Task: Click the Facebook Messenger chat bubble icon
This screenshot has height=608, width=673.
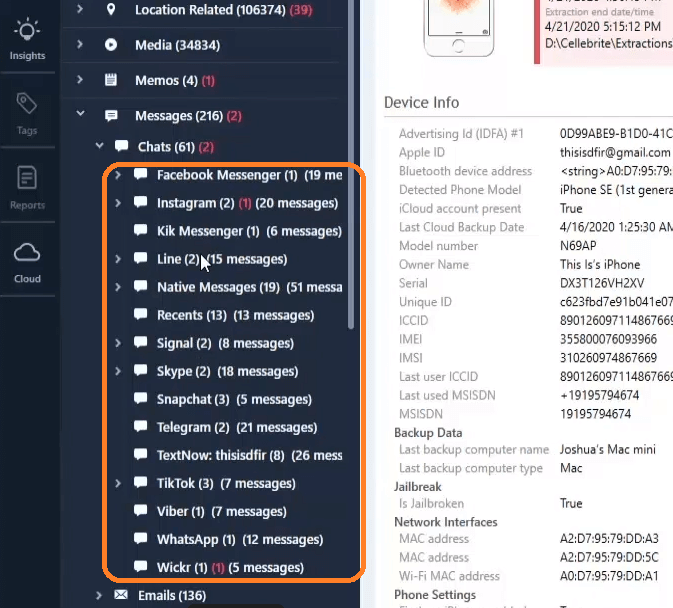Action: tap(140, 174)
